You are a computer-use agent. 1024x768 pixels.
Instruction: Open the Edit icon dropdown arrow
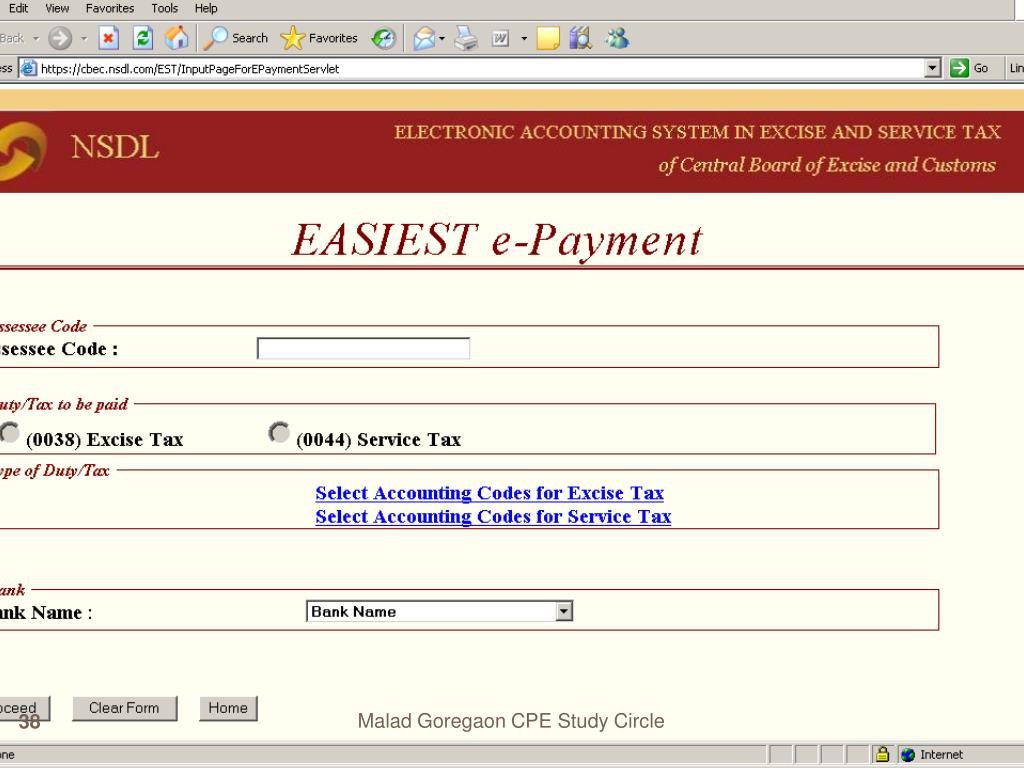(524, 39)
